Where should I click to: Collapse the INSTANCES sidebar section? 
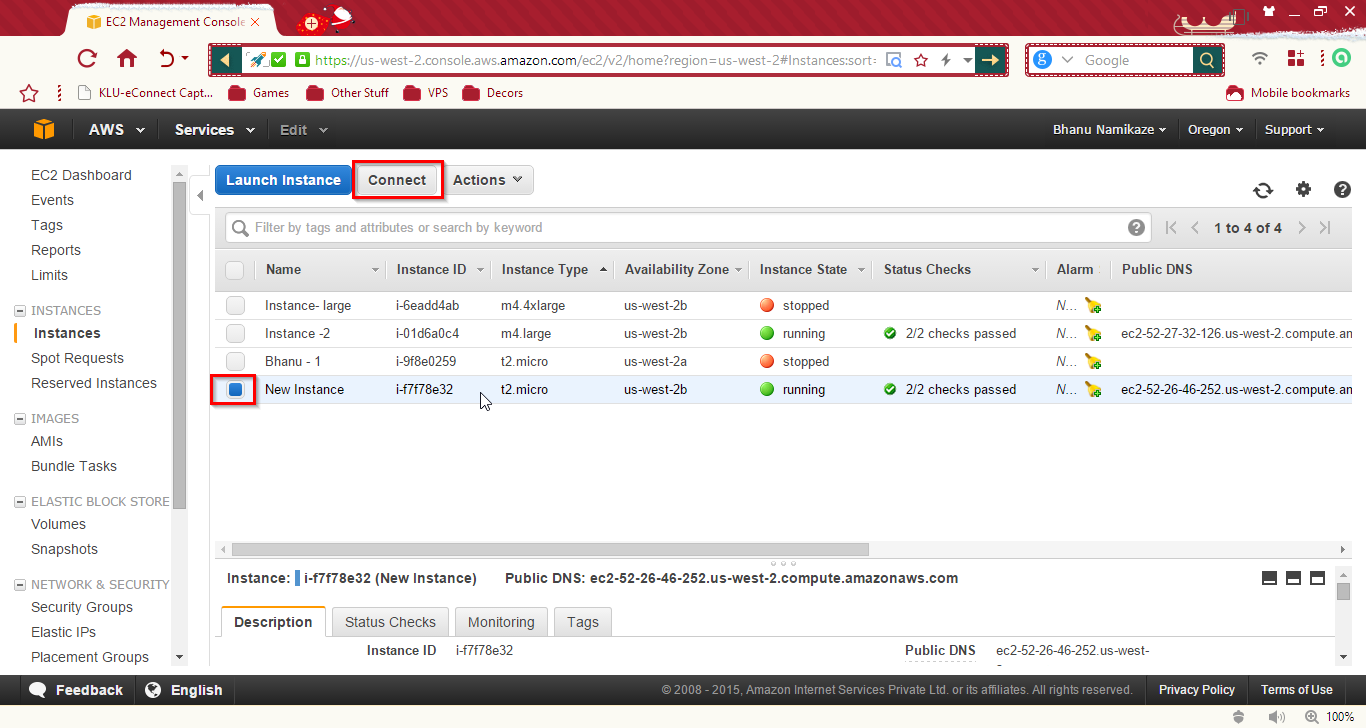tap(20, 311)
